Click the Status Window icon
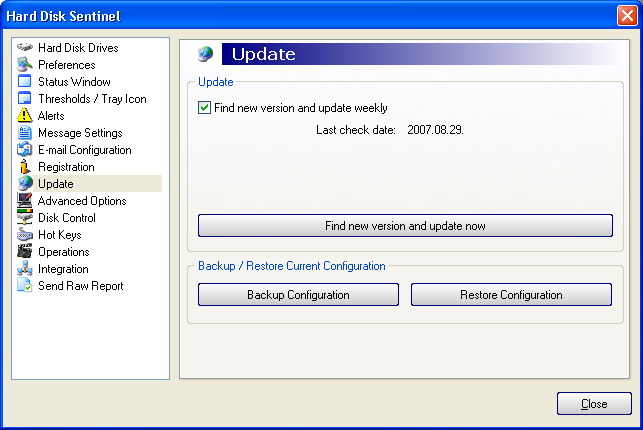 (x=25, y=81)
